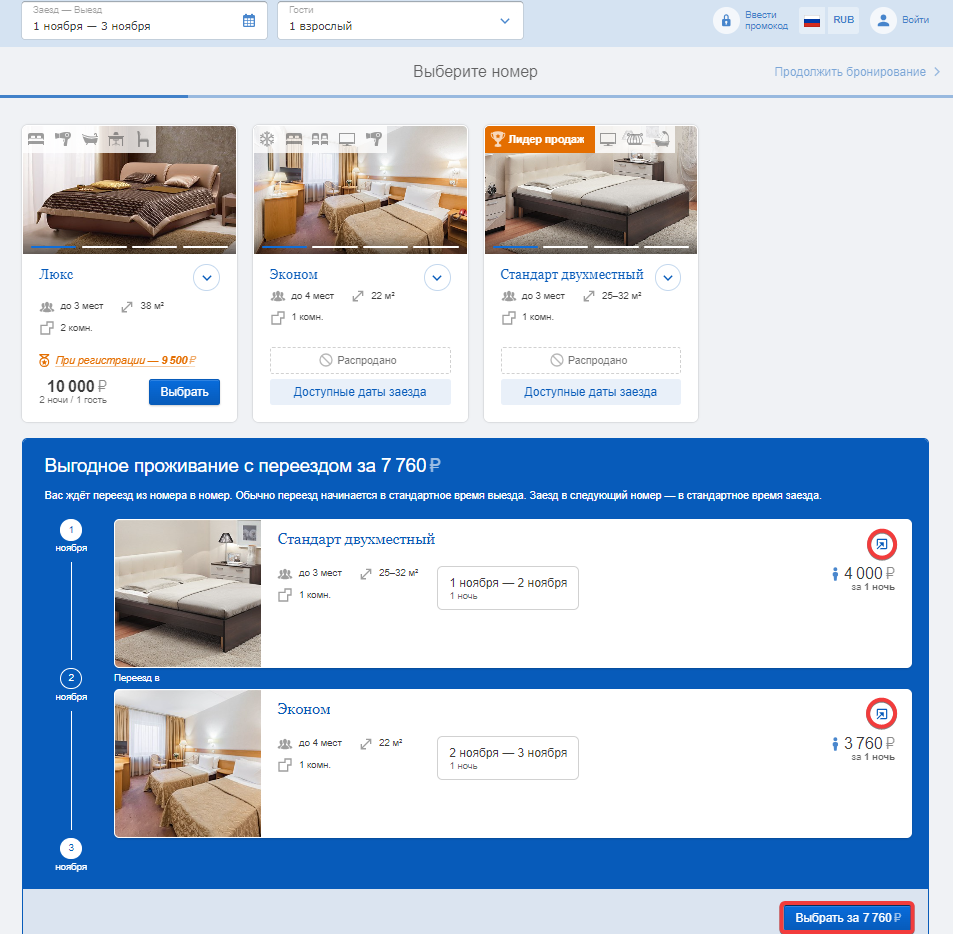This screenshot has width=953, height=934.
Task: Click the При регистрации — 9 500 ₽ link
Action: point(125,360)
